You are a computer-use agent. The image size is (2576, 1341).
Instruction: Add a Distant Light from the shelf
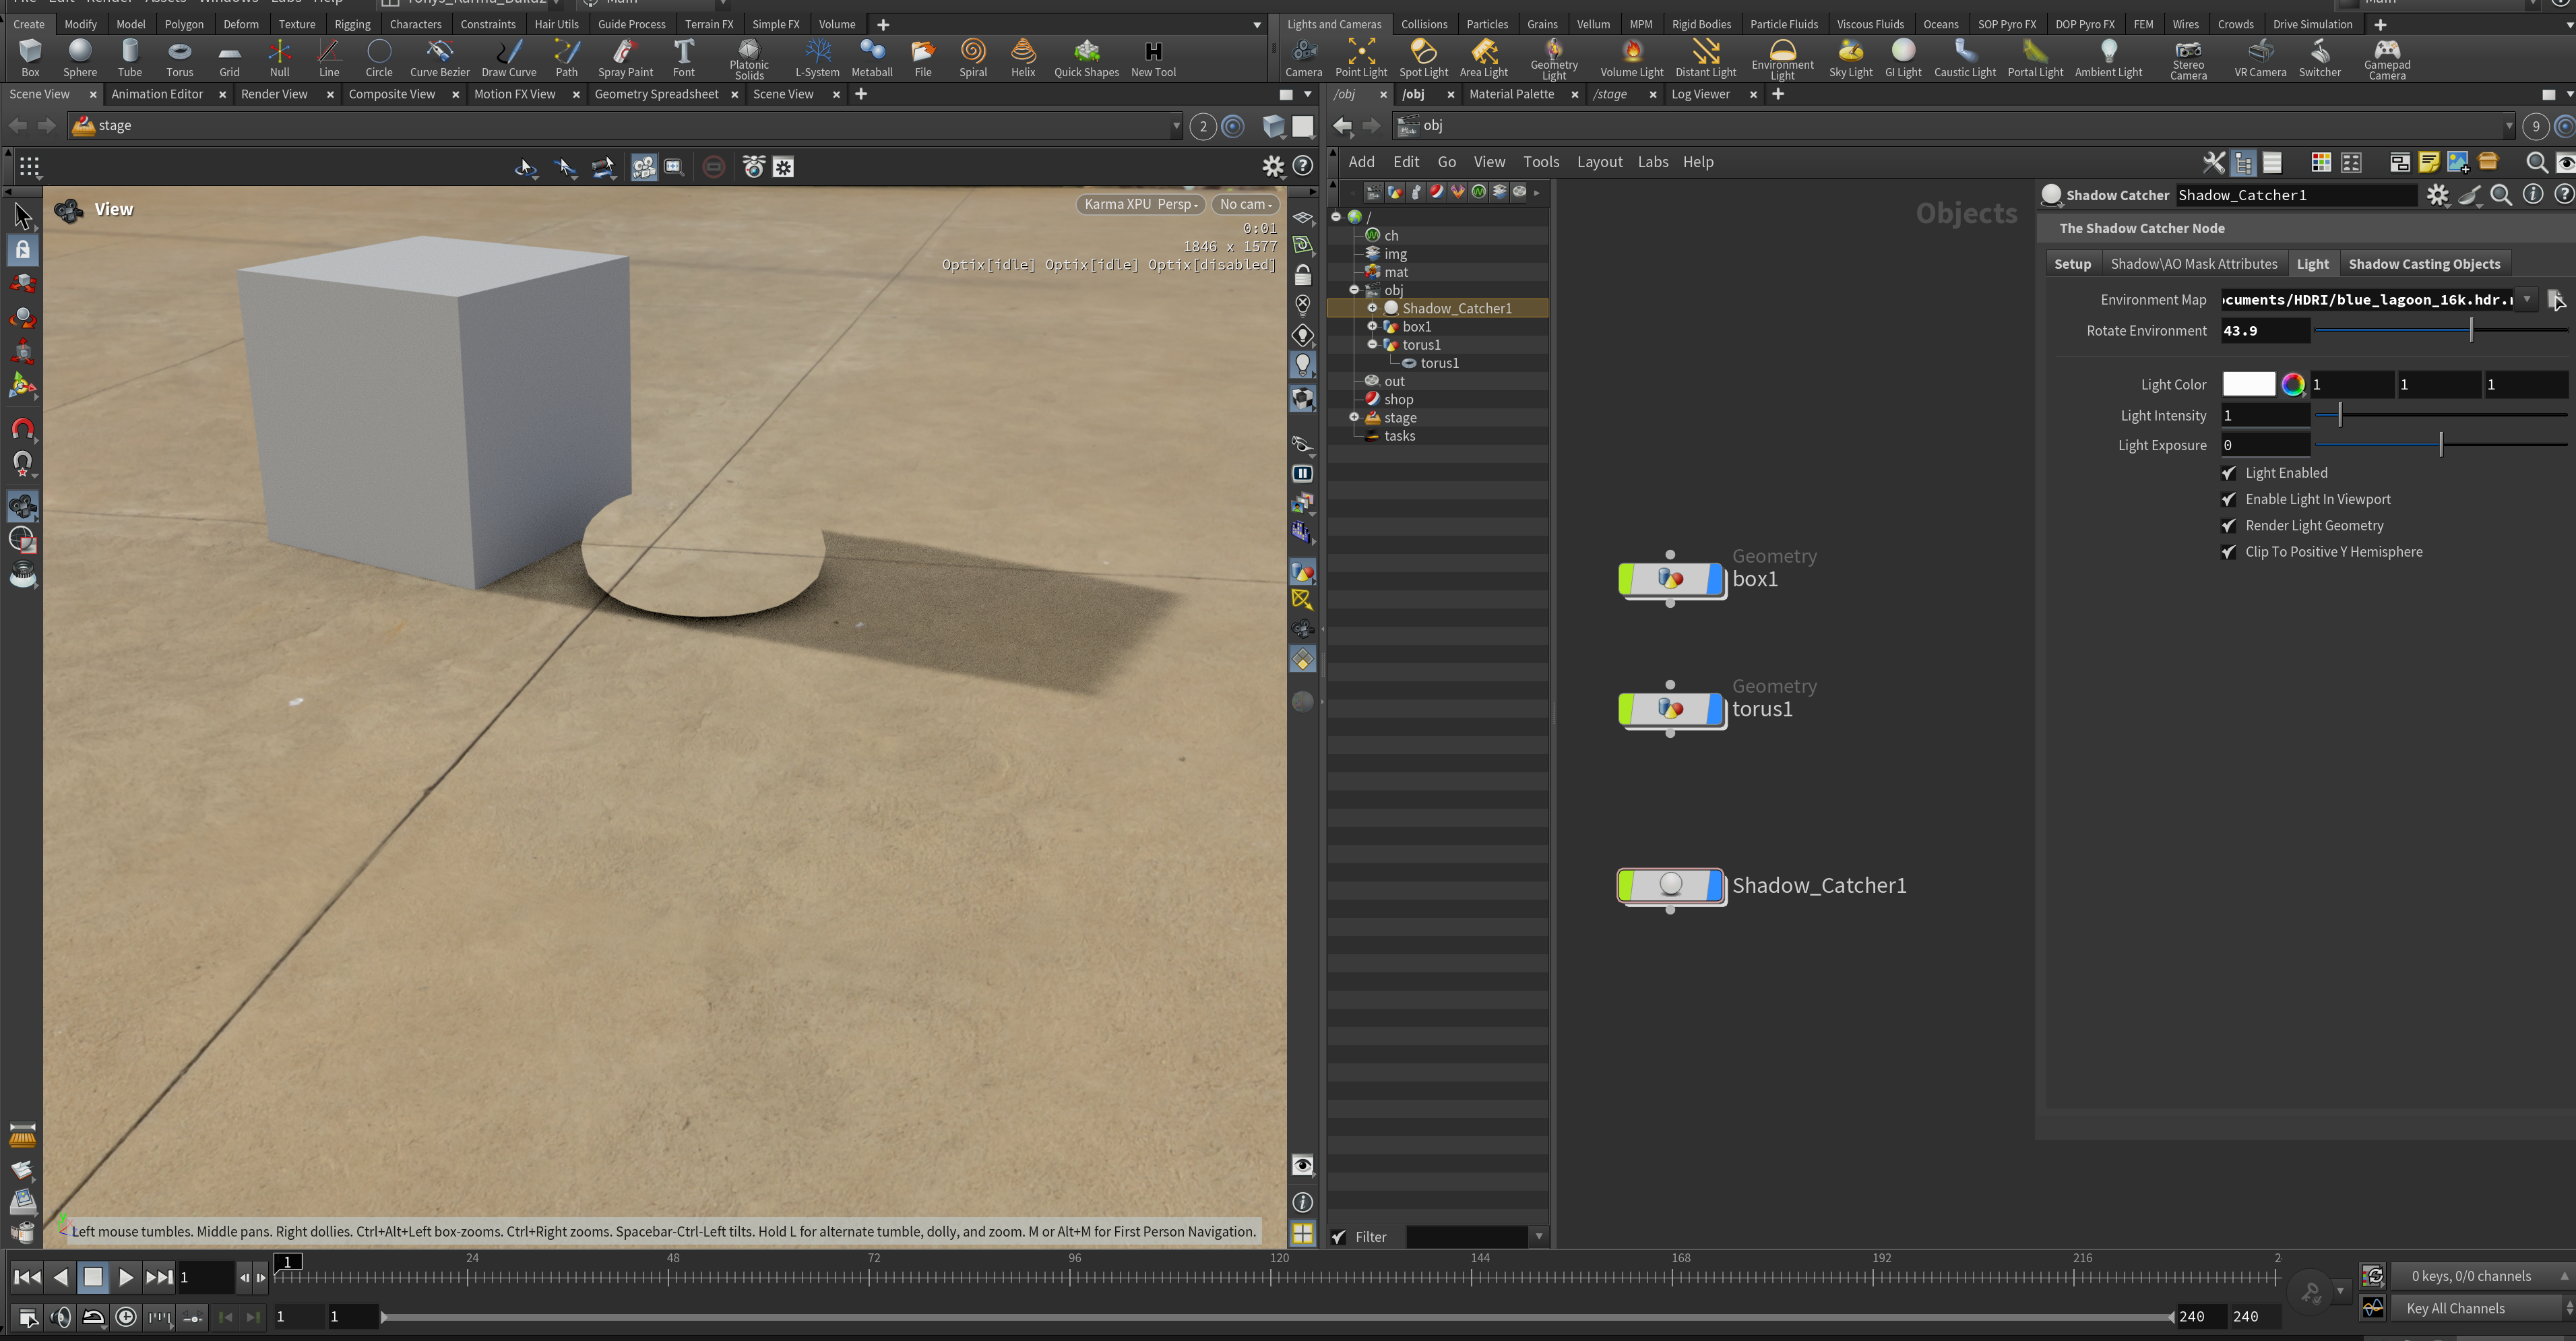(1706, 58)
